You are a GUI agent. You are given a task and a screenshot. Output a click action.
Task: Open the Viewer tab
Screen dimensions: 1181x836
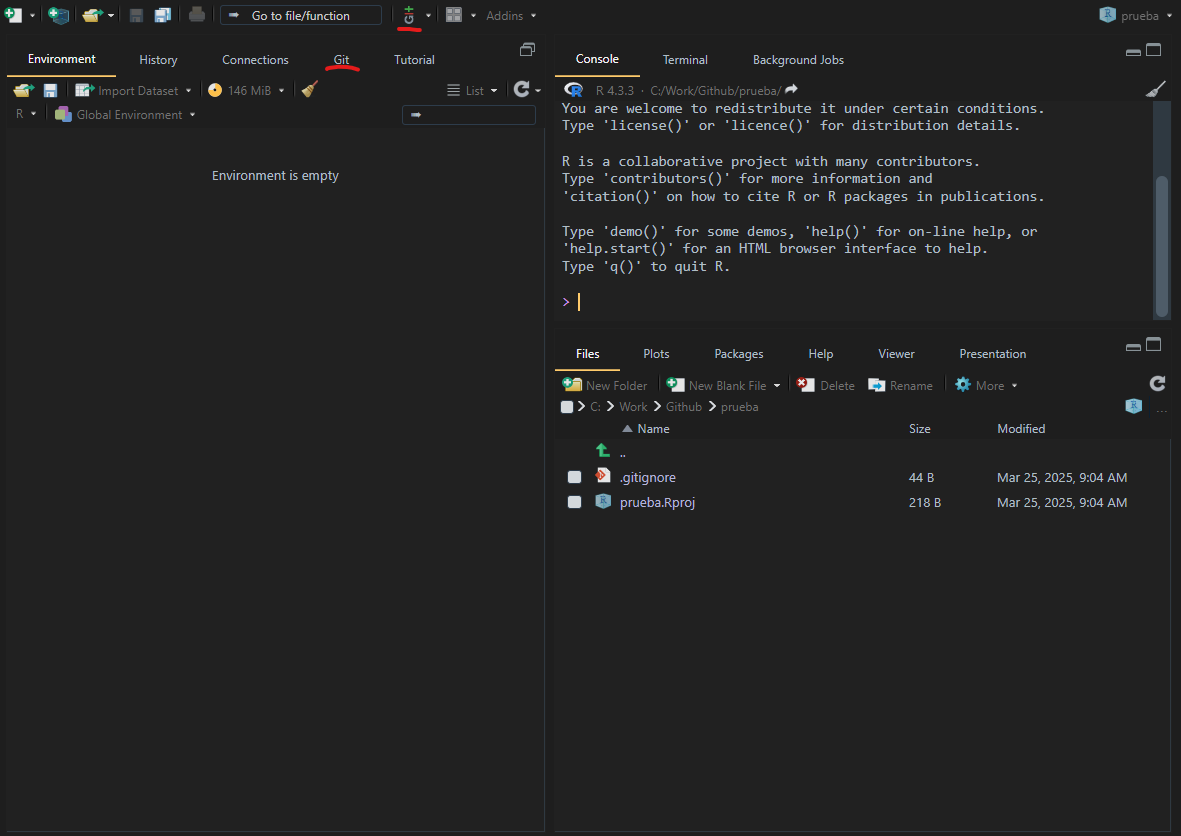click(x=896, y=354)
